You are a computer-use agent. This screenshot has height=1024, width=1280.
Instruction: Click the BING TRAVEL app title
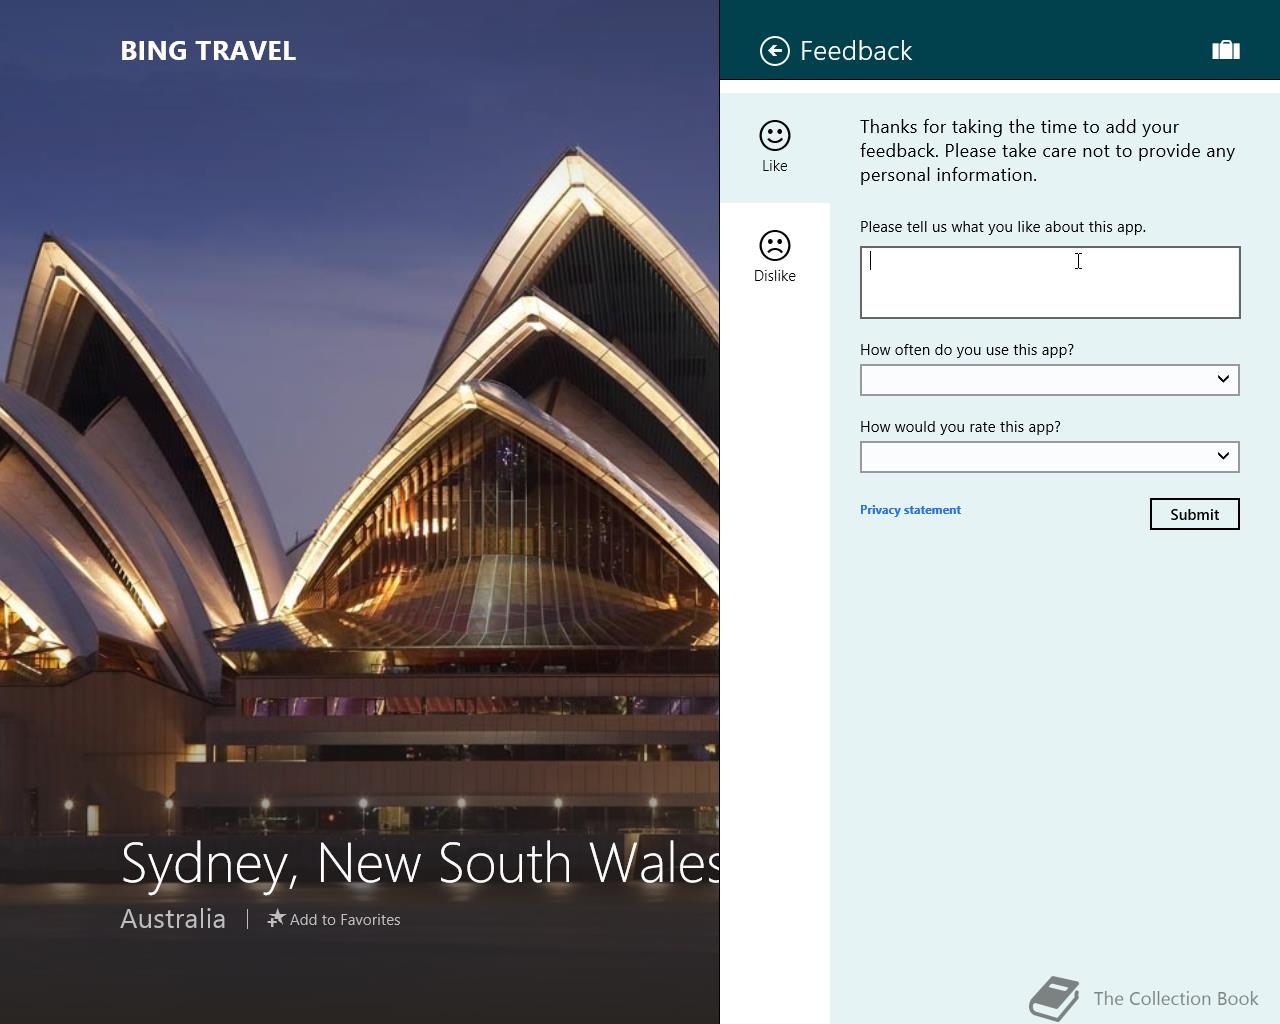point(208,51)
